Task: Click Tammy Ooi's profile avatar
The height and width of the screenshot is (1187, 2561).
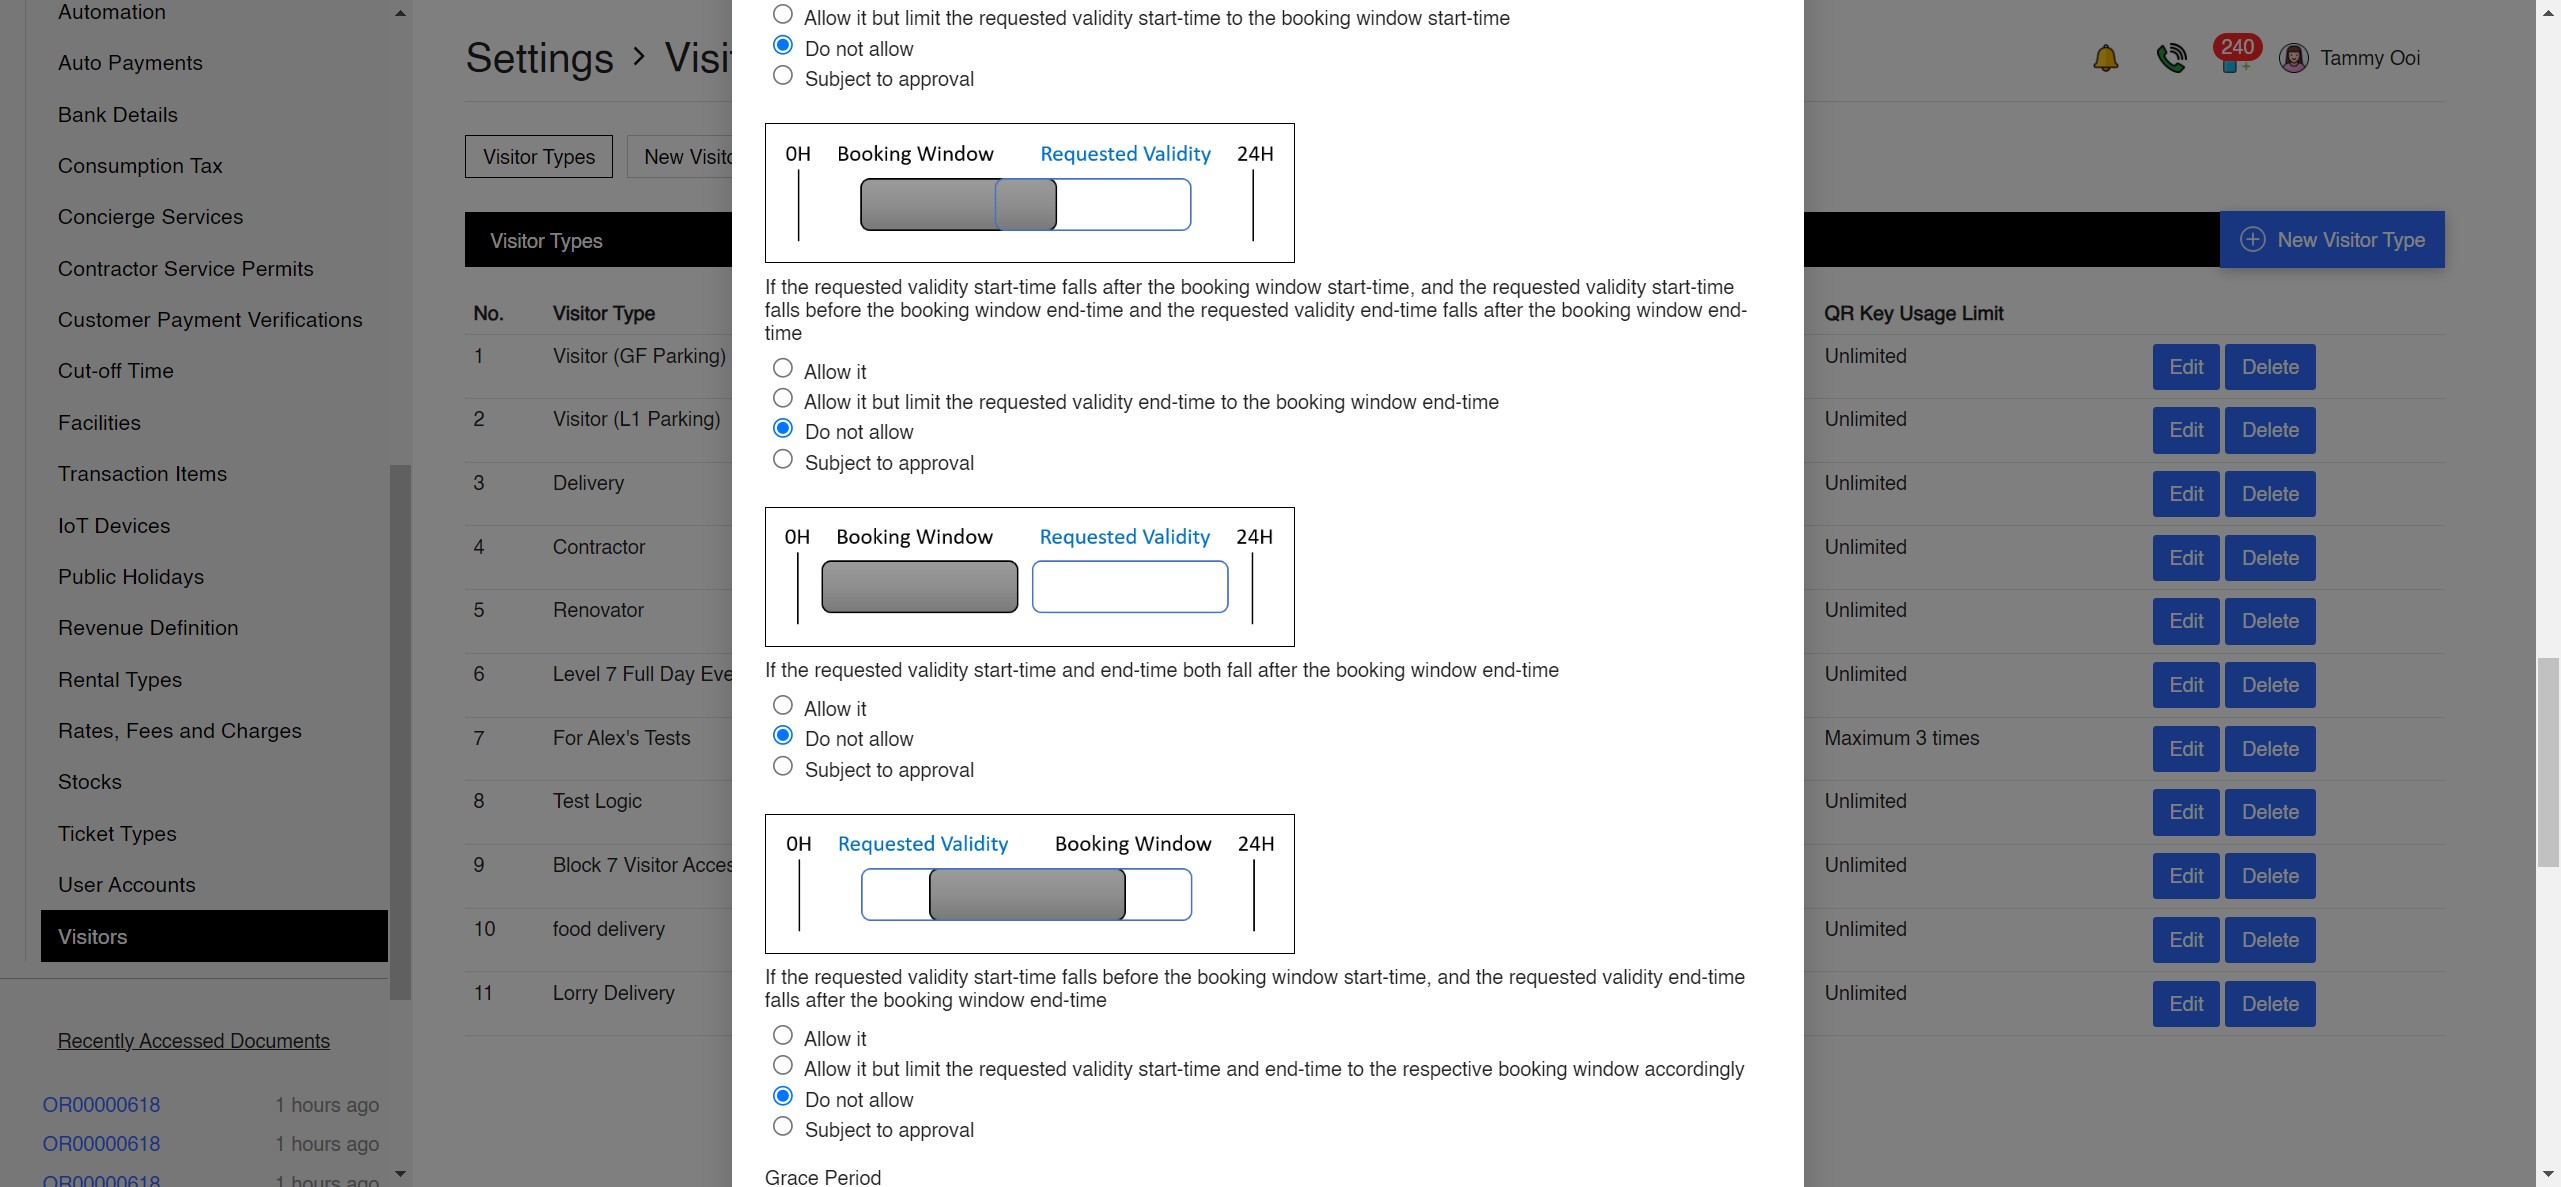Action: 2293,58
